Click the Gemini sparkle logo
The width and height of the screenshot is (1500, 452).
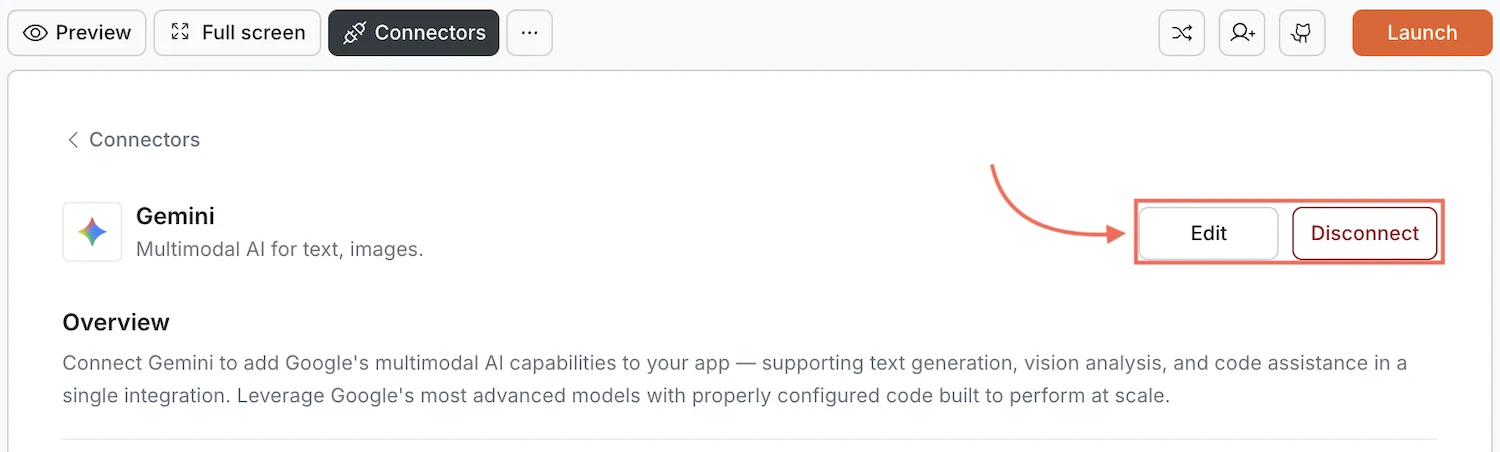(92, 232)
